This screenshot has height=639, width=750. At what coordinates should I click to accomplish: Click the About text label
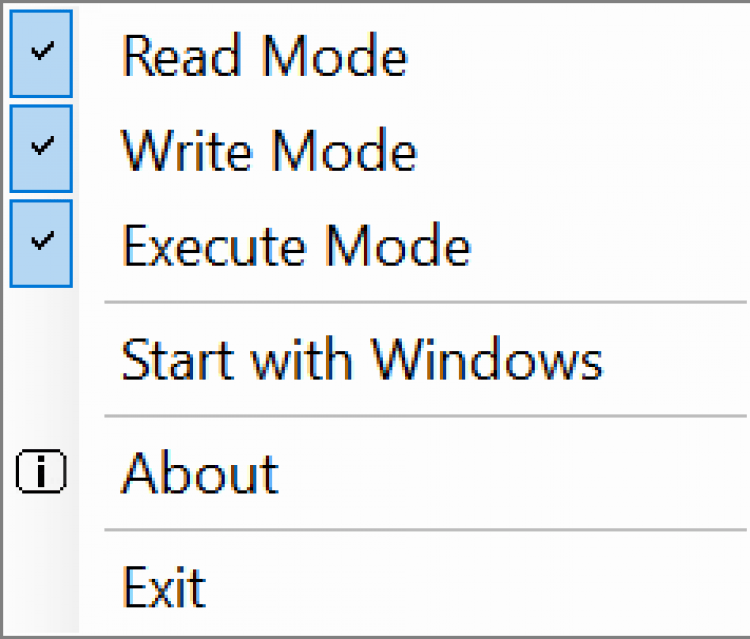(x=200, y=473)
